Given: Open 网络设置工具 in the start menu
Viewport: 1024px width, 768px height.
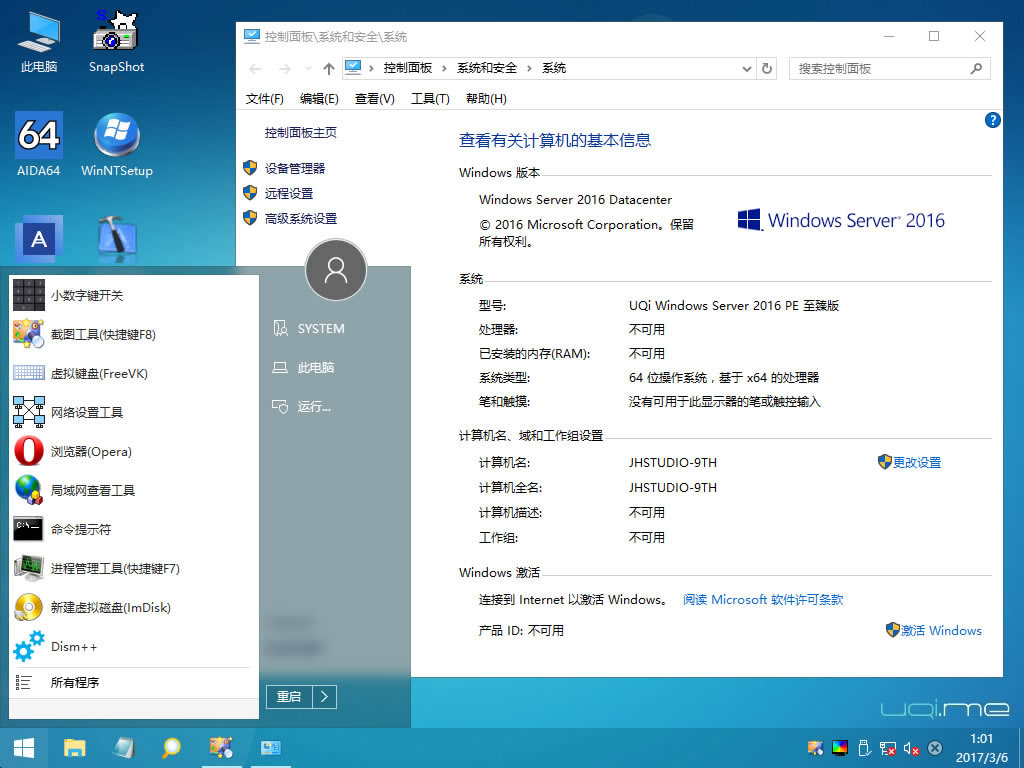Looking at the screenshot, I should (x=134, y=412).
